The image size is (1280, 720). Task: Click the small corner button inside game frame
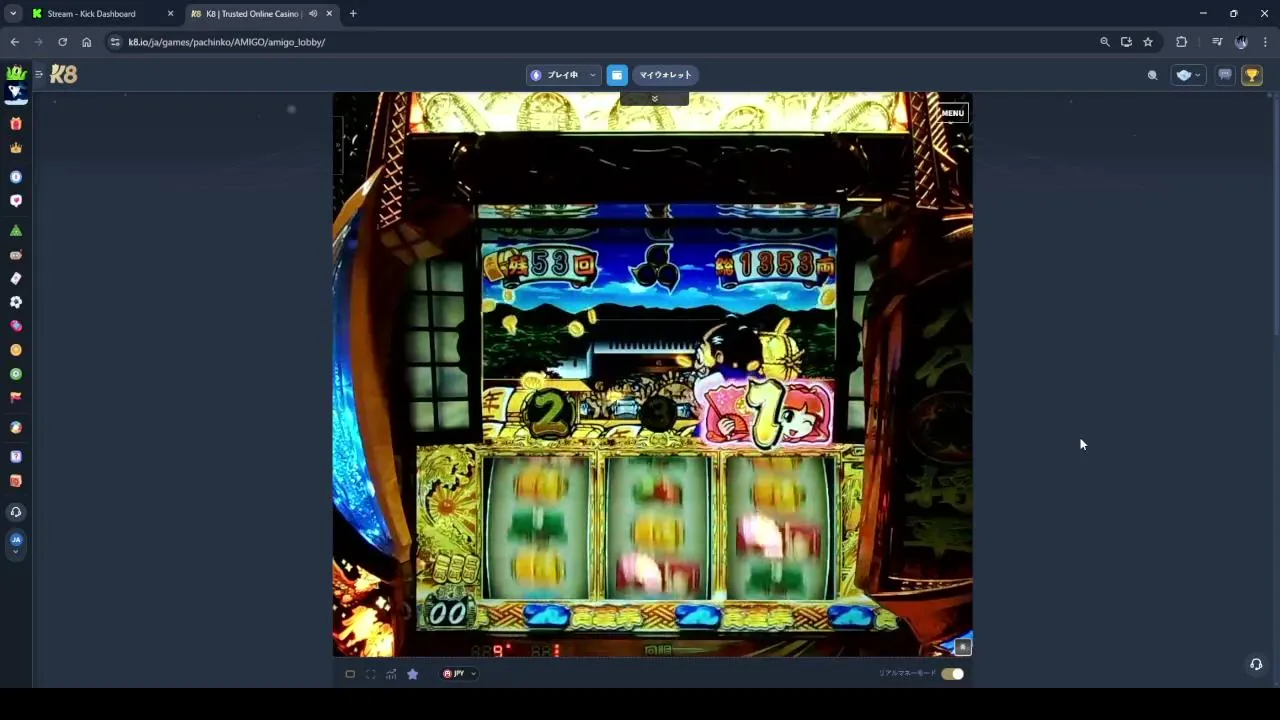point(962,647)
